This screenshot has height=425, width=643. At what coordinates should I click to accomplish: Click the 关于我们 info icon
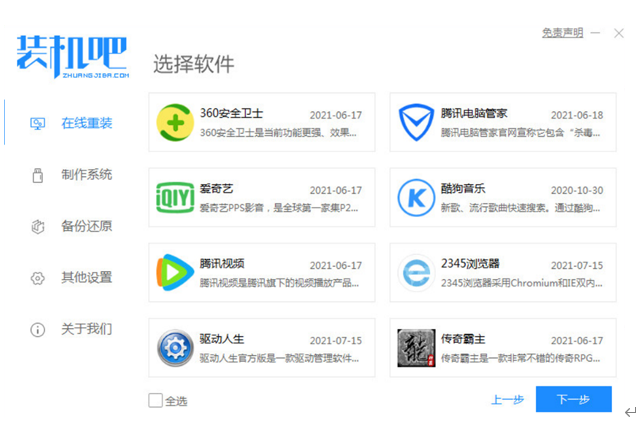(37, 329)
